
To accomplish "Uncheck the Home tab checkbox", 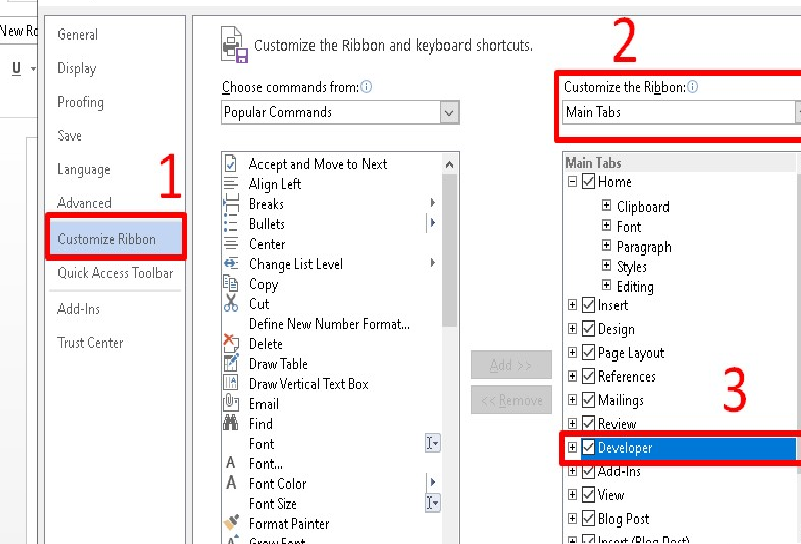I will 588,182.
